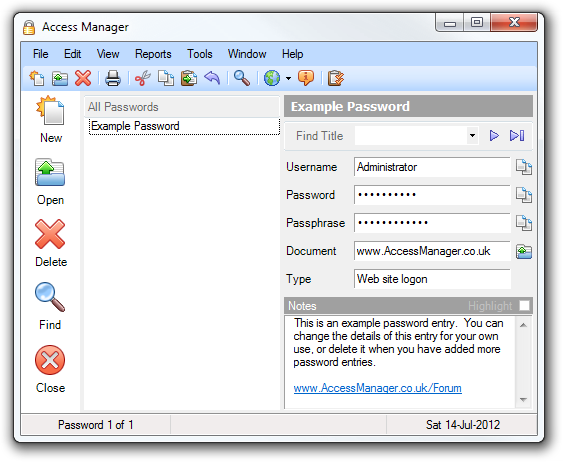This screenshot has width=563, height=462.
Task: Click the large New sidebar button
Action: [51, 120]
